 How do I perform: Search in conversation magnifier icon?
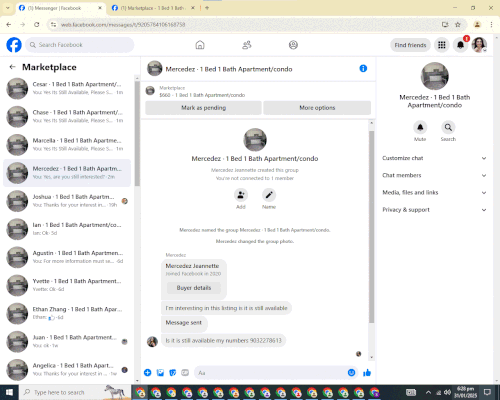(448, 127)
